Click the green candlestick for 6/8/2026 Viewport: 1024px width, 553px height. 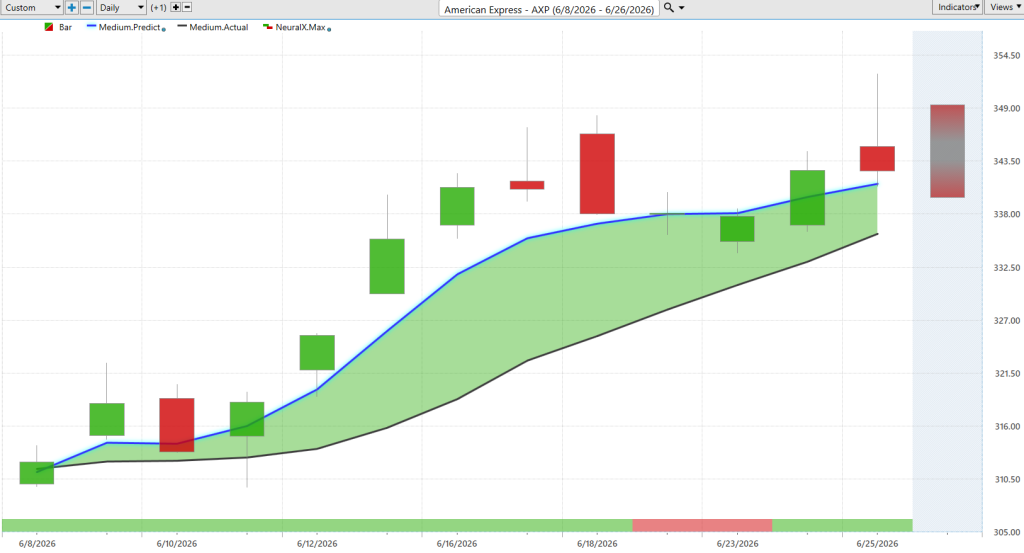[x=37, y=473]
